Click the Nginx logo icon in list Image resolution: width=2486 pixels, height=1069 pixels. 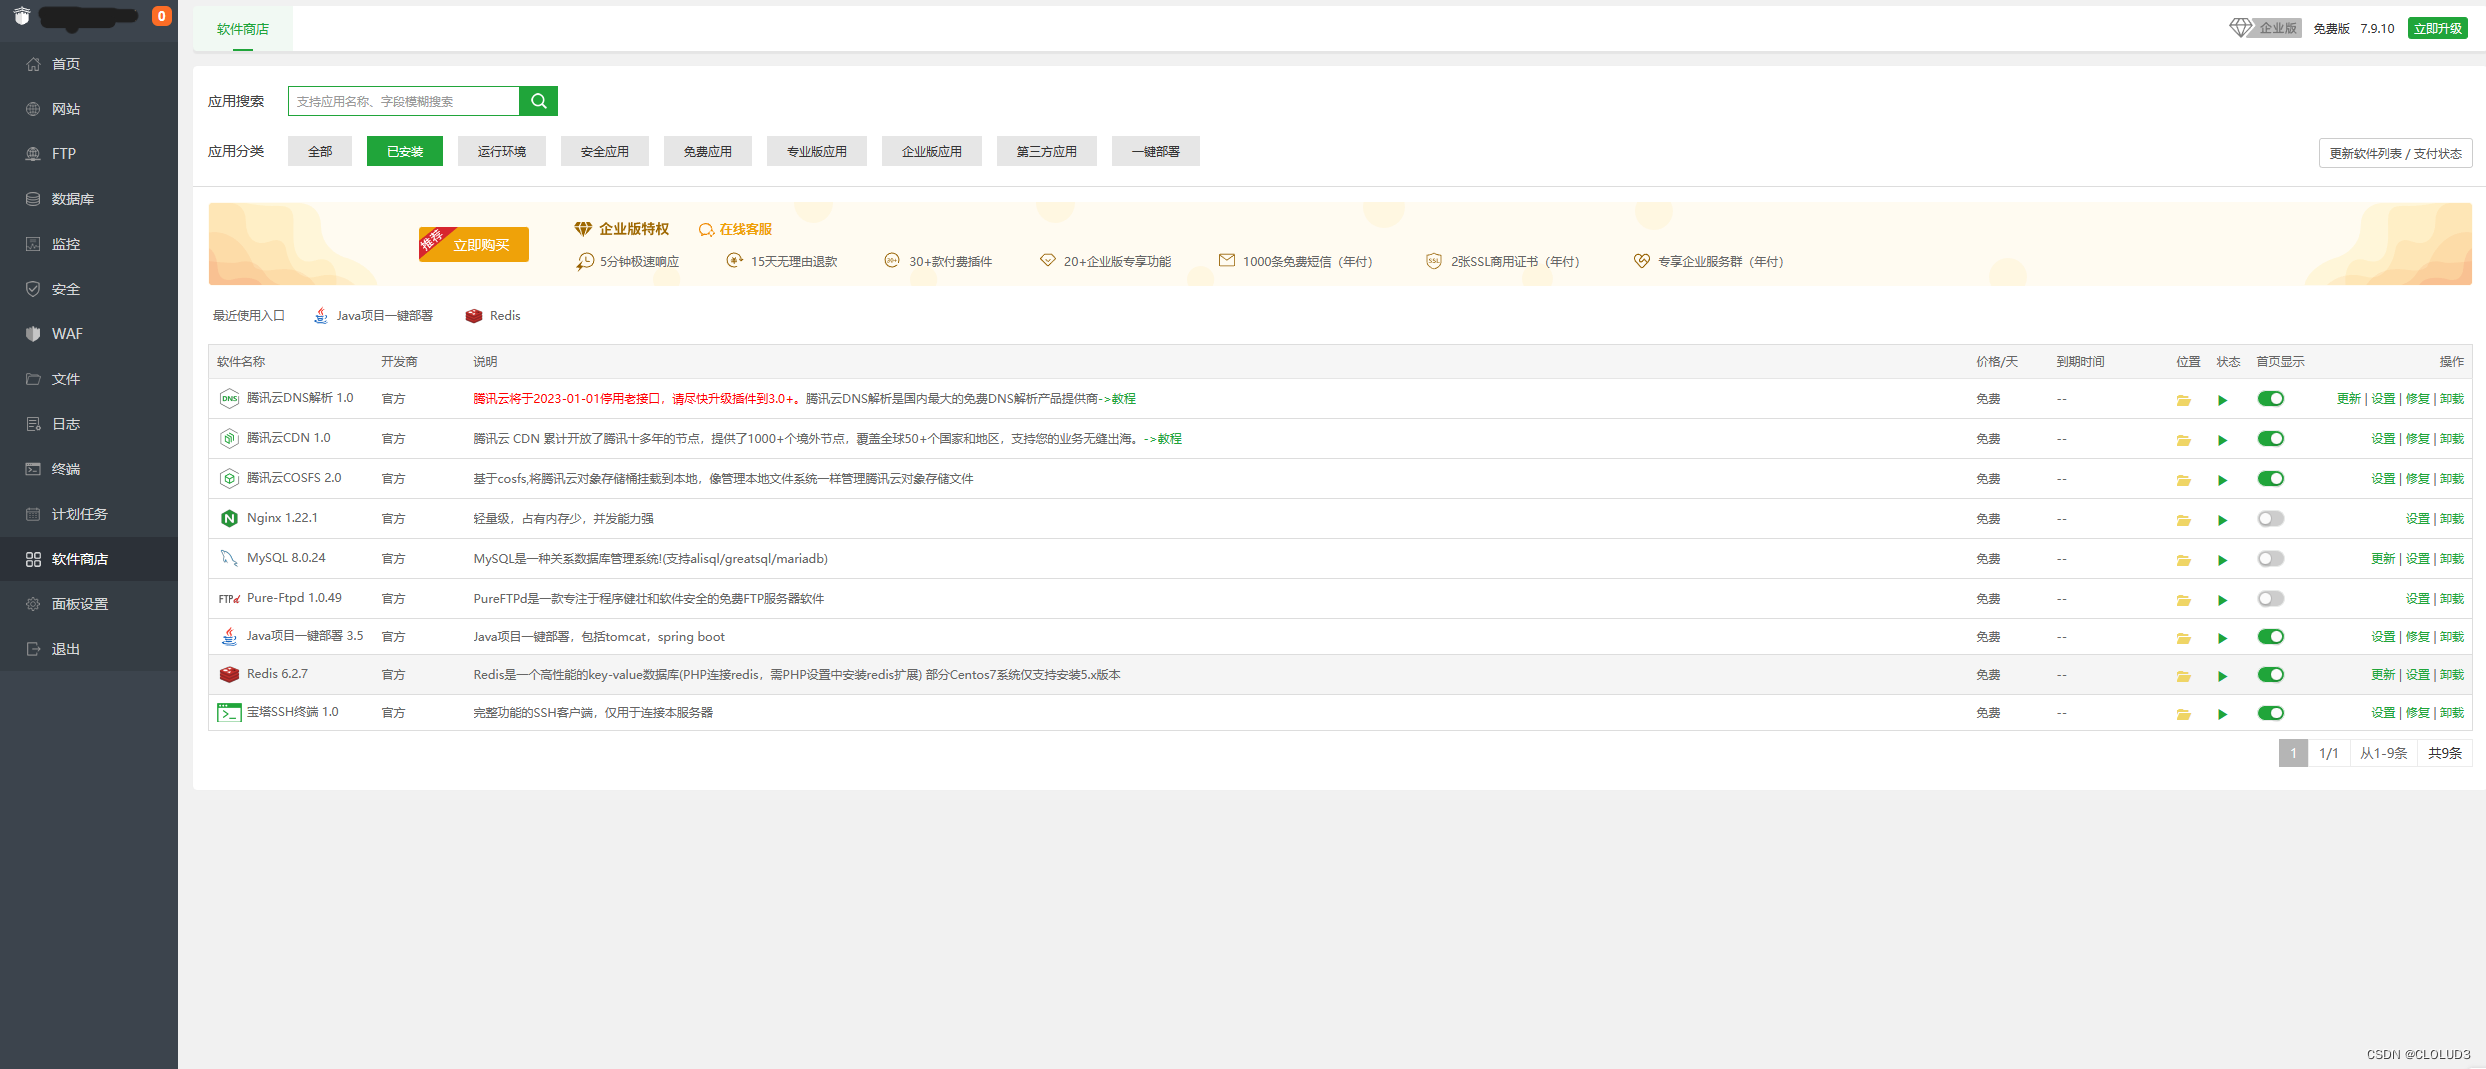[x=229, y=518]
